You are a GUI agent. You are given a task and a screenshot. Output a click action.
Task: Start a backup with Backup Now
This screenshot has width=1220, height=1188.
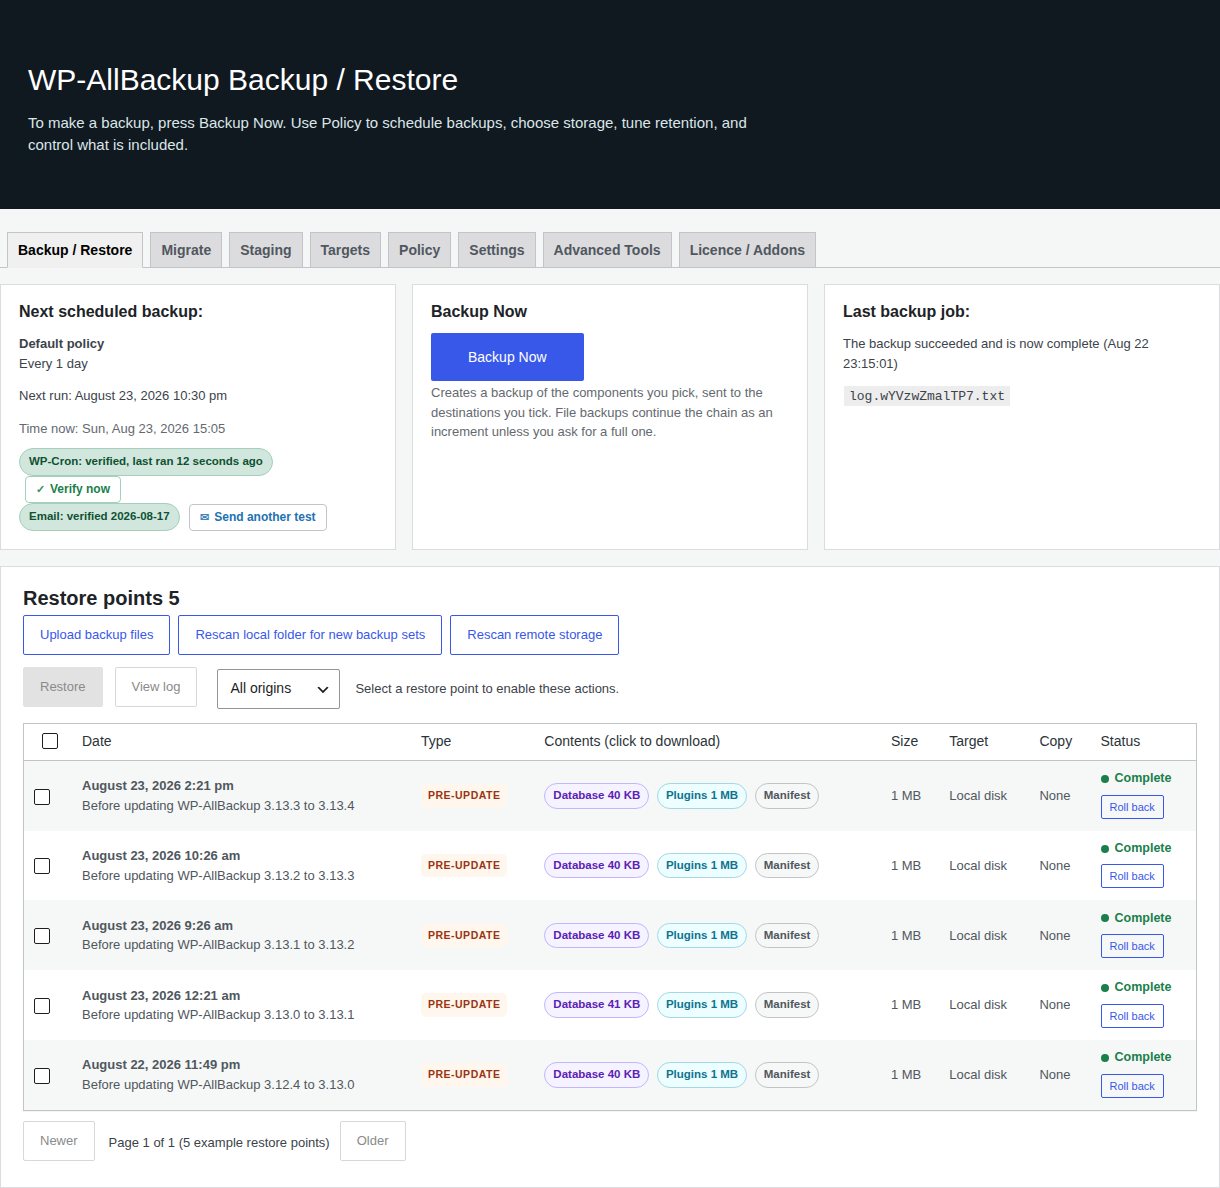507,357
